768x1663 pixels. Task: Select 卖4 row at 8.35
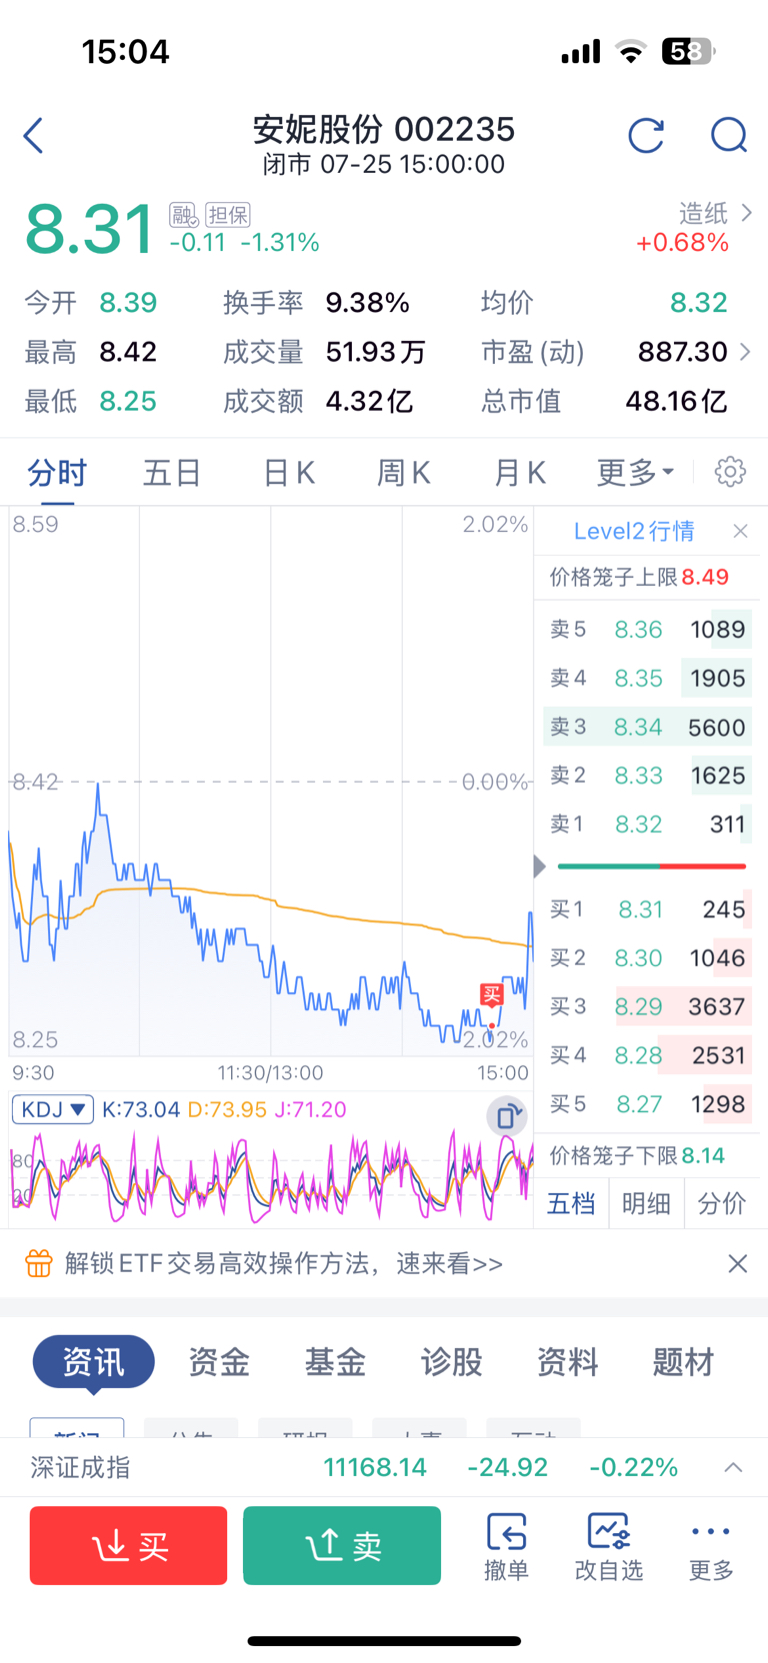(647, 678)
